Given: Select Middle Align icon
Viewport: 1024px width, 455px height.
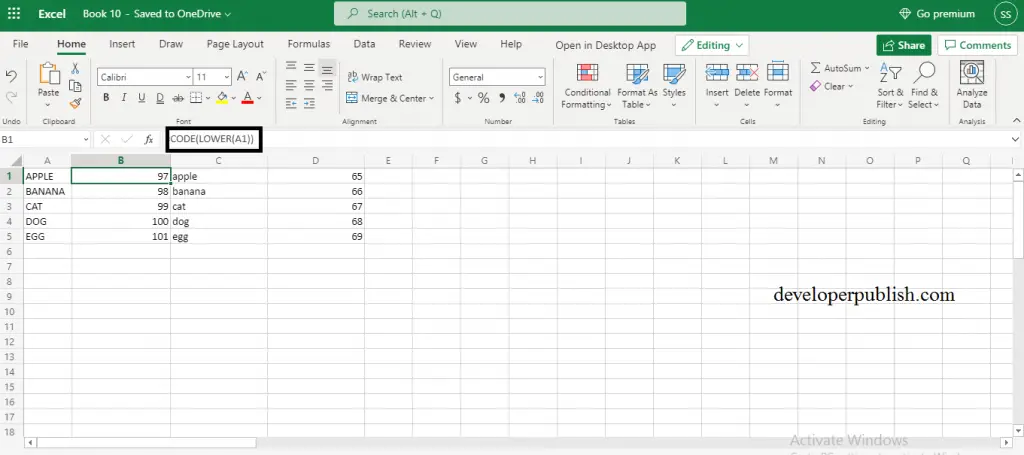Looking at the screenshot, I should (x=310, y=67).
